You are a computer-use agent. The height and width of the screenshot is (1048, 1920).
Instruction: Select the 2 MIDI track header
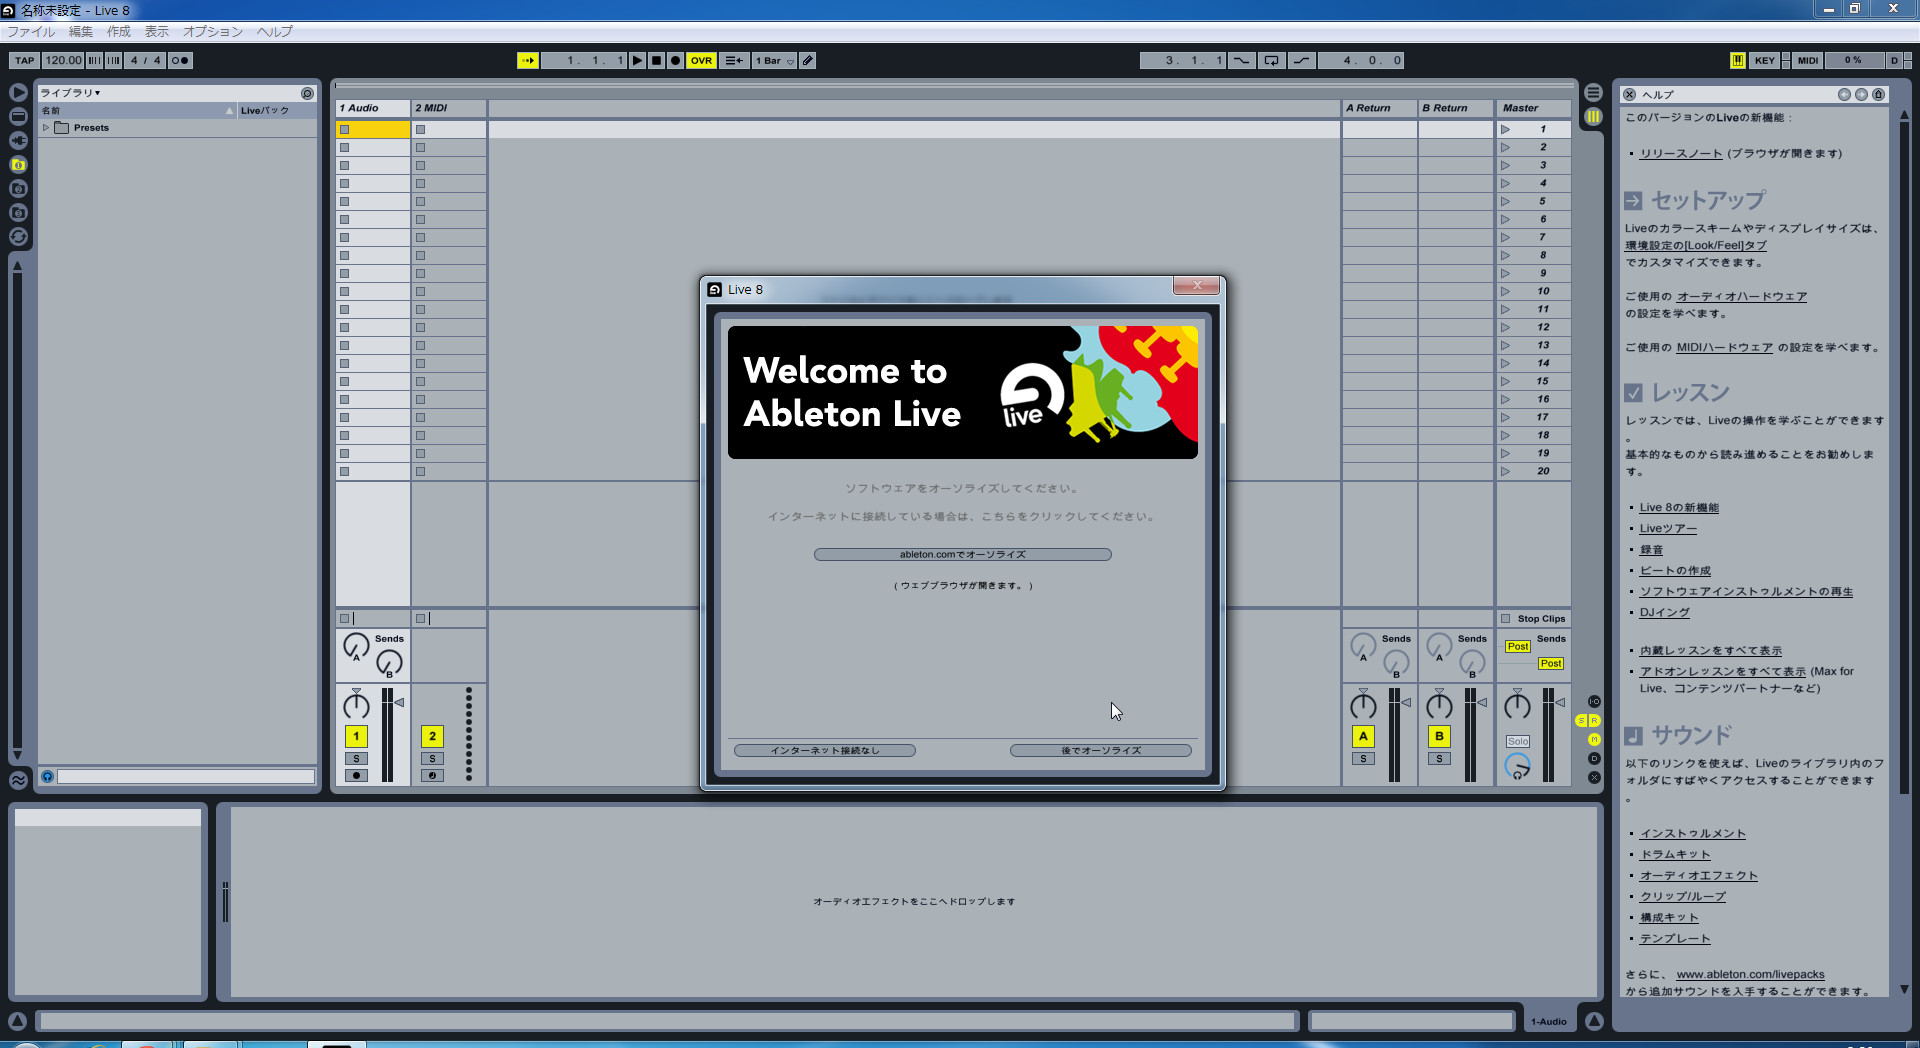point(448,108)
